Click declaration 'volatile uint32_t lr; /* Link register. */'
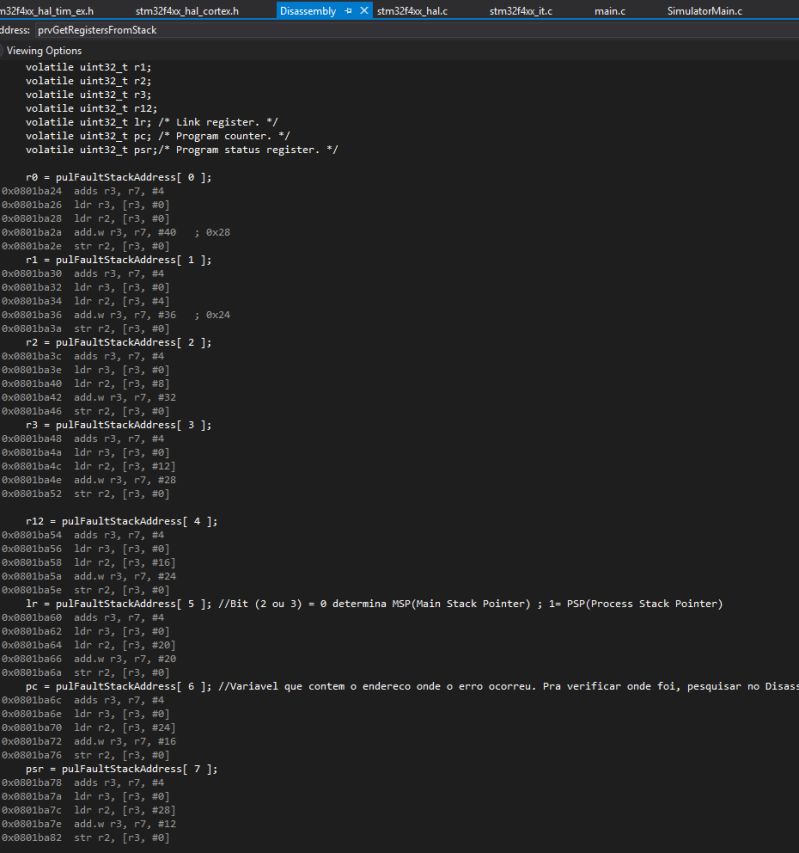799x853 pixels. (152, 122)
